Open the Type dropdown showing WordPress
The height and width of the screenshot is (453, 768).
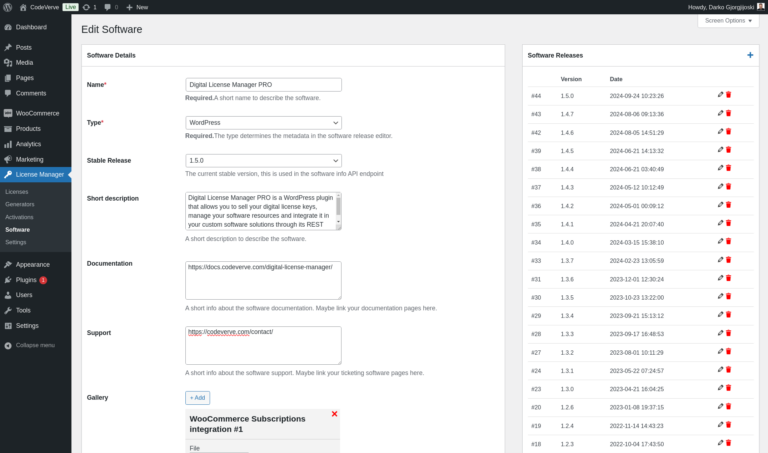pos(263,122)
